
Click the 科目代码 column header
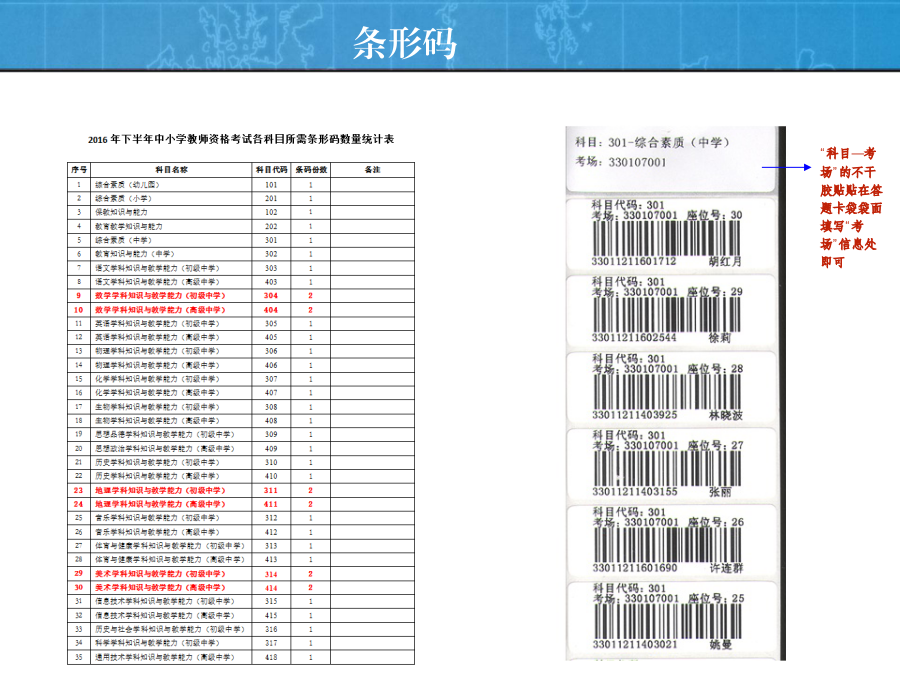click(271, 170)
